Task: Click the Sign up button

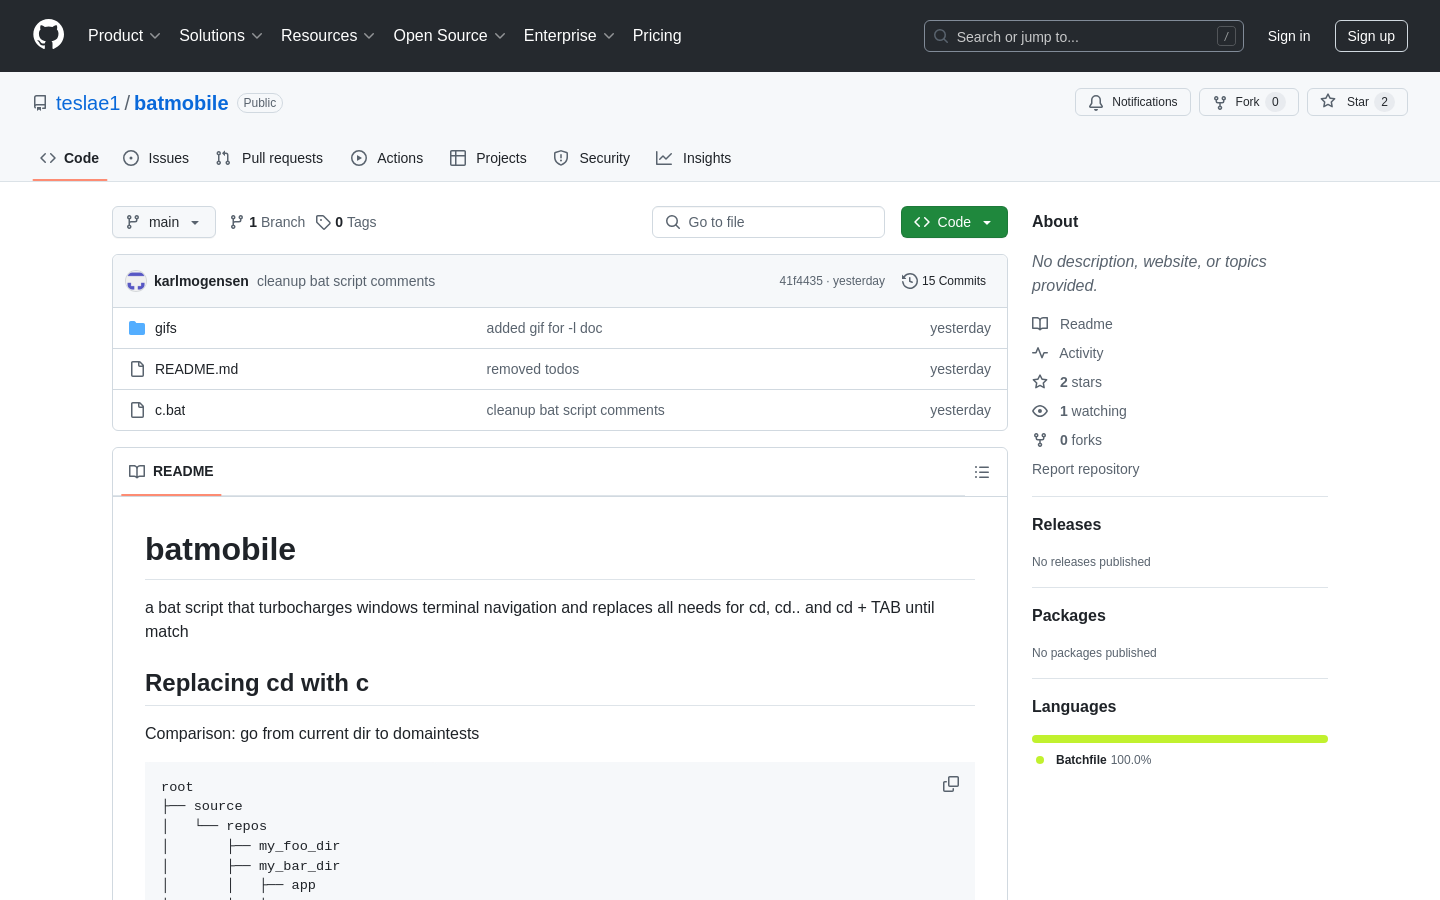Action: (x=1371, y=36)
